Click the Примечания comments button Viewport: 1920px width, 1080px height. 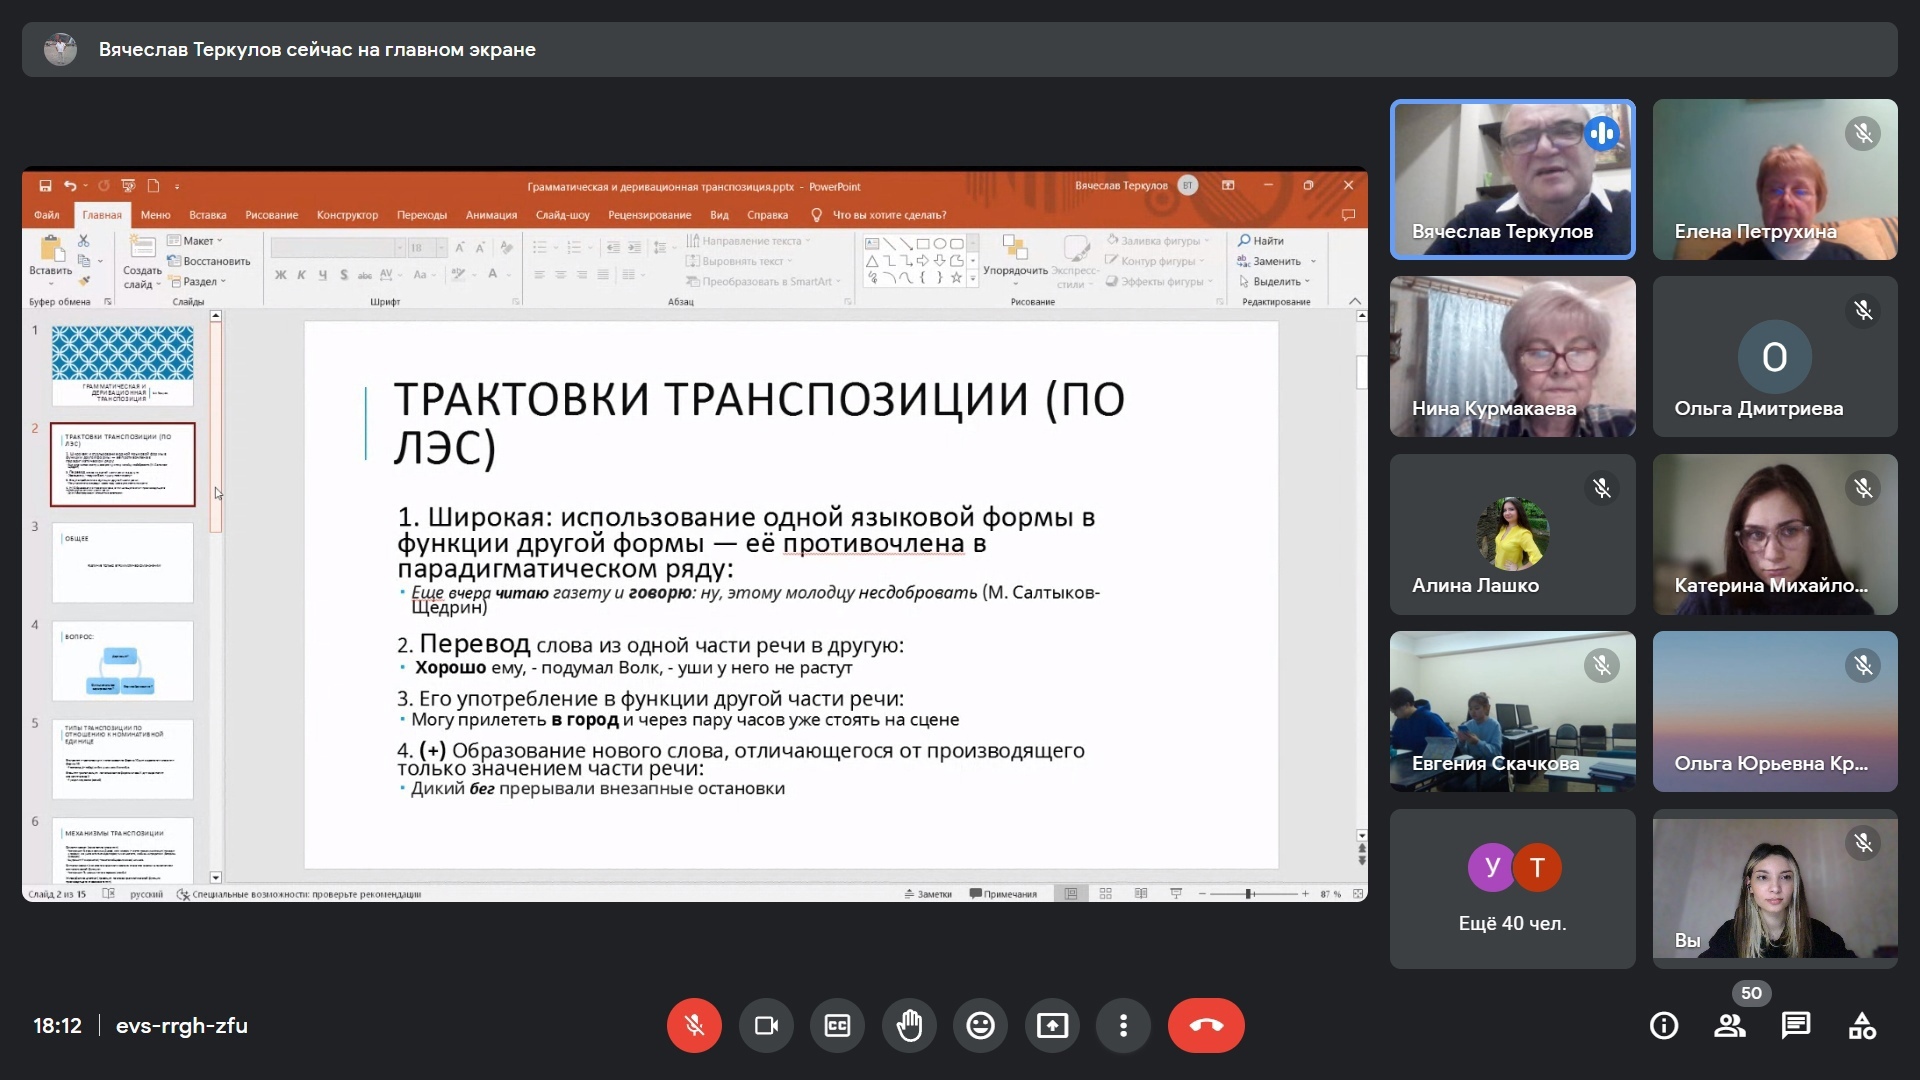[x=1003, y=894]
